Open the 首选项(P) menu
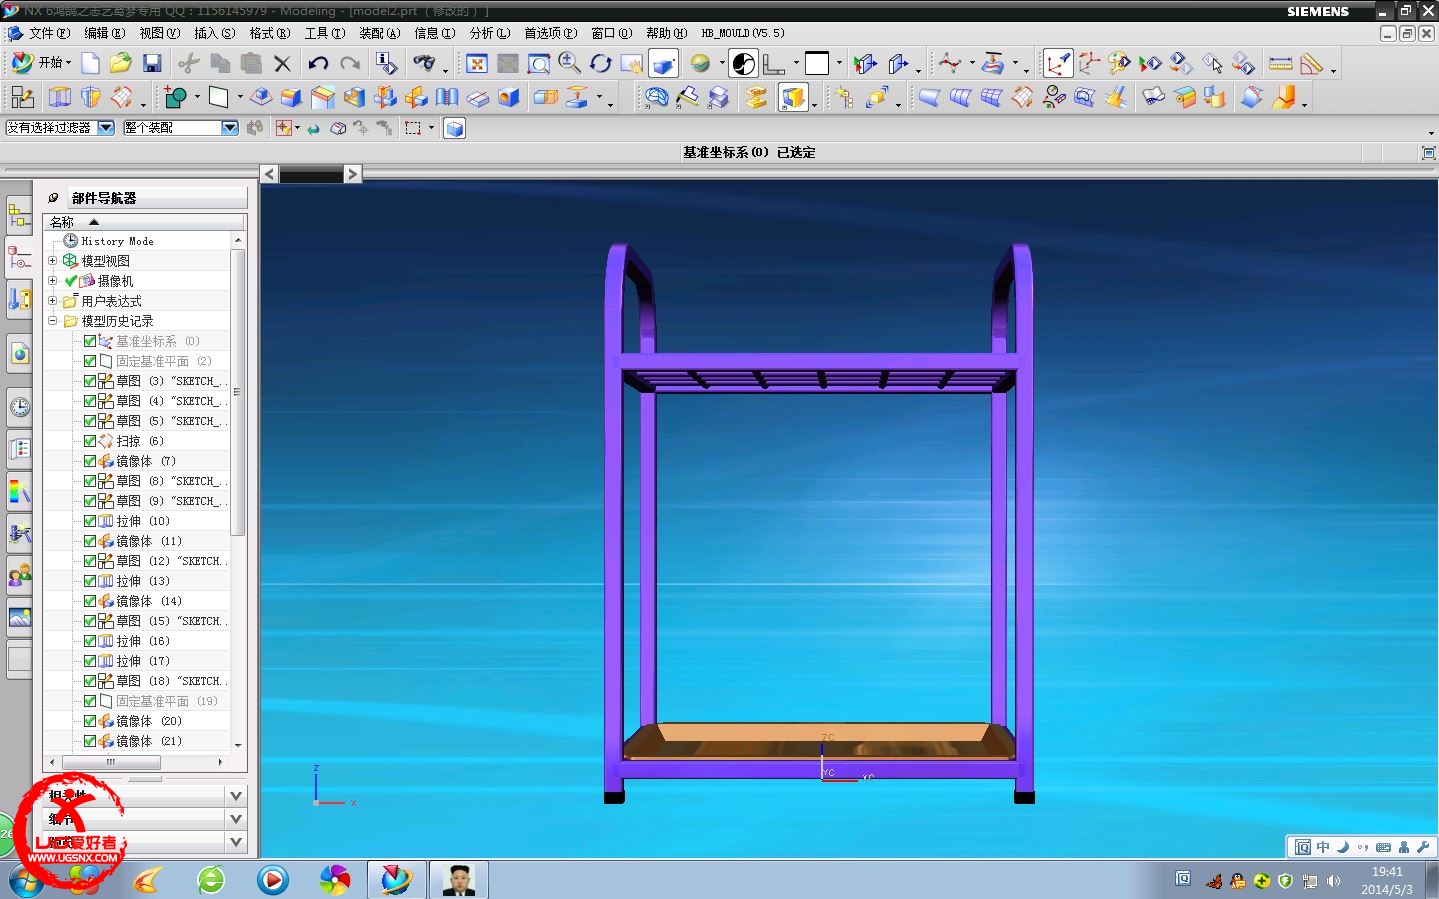Screen dimensions: 1439x899 (550, 33)
